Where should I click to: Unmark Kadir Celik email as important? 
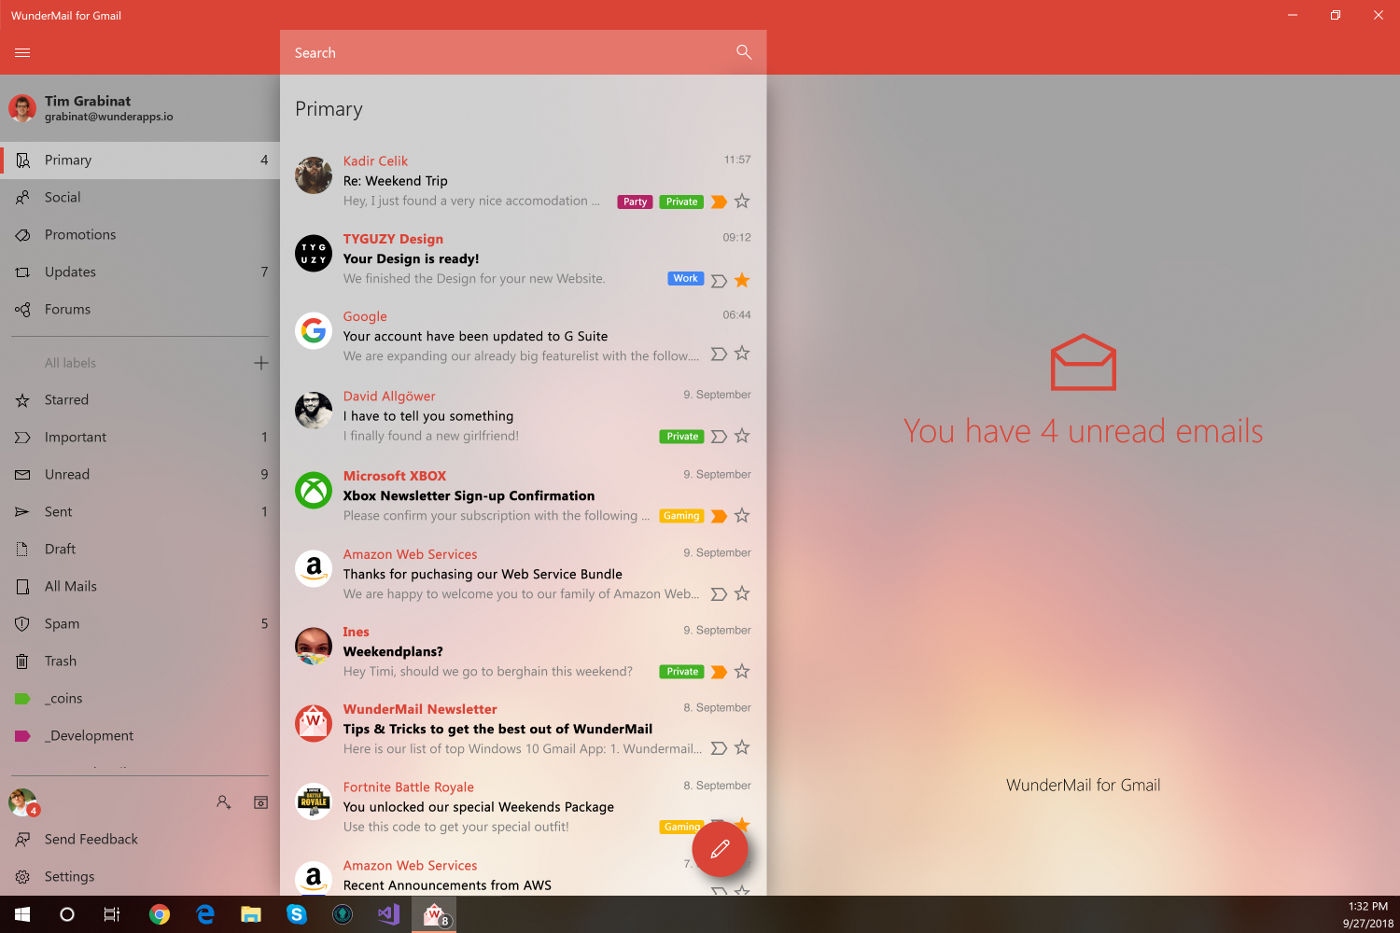pos(718,202)
